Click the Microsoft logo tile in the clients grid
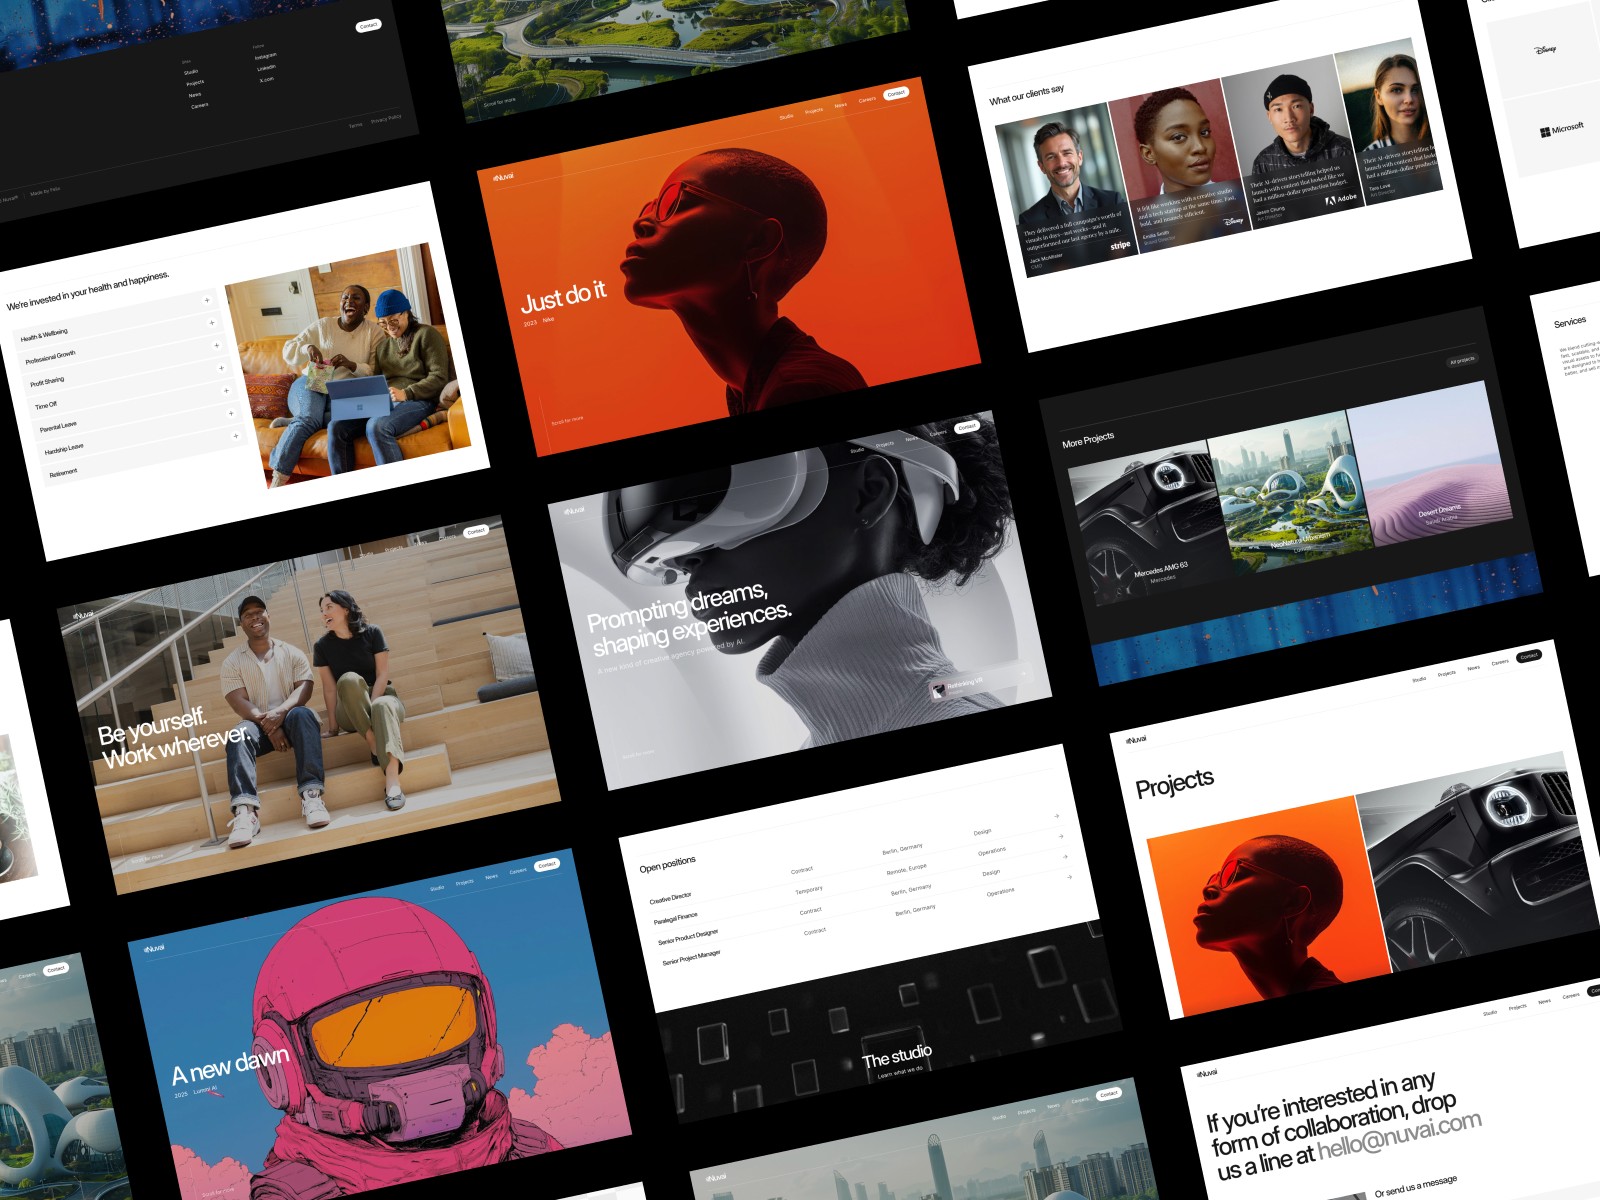Image resolution: width=1600 pixels, height=1200 pixels. pyautogui.click(x=1562, y=129)
